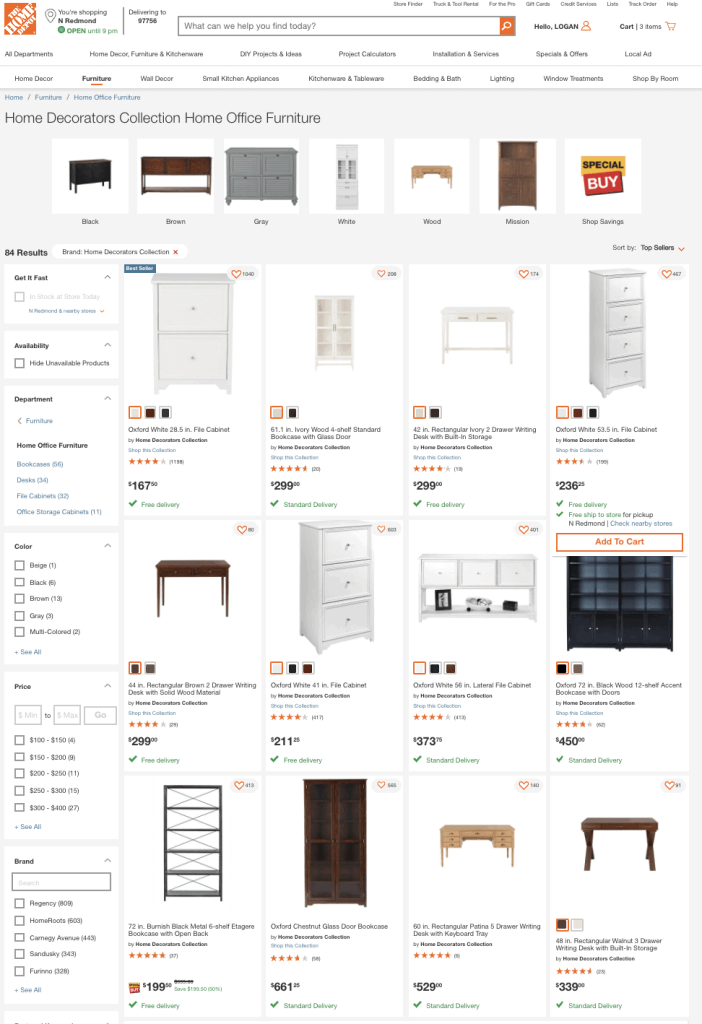Remove Home Decorators Collection brand filter
This screenshot has width=702, height=1024.
pyautogui.click(x=175, y=252)
